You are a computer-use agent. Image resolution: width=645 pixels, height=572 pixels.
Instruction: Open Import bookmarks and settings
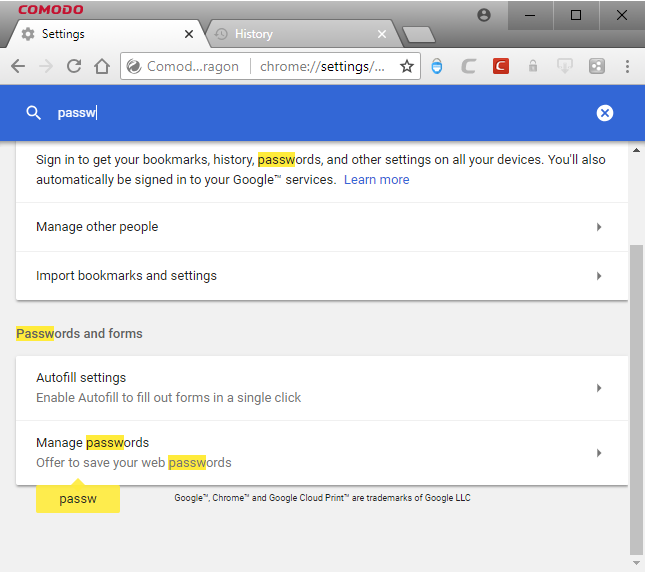(322, 276)
